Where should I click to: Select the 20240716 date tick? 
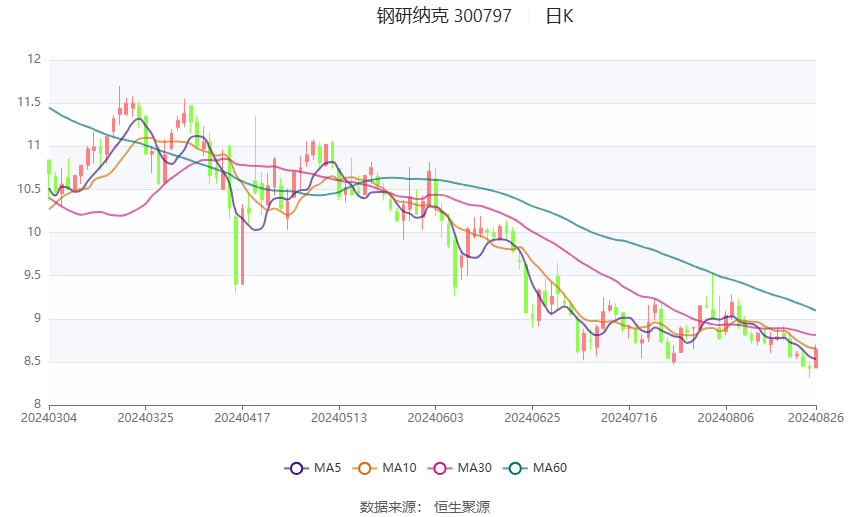click(629, 418)
